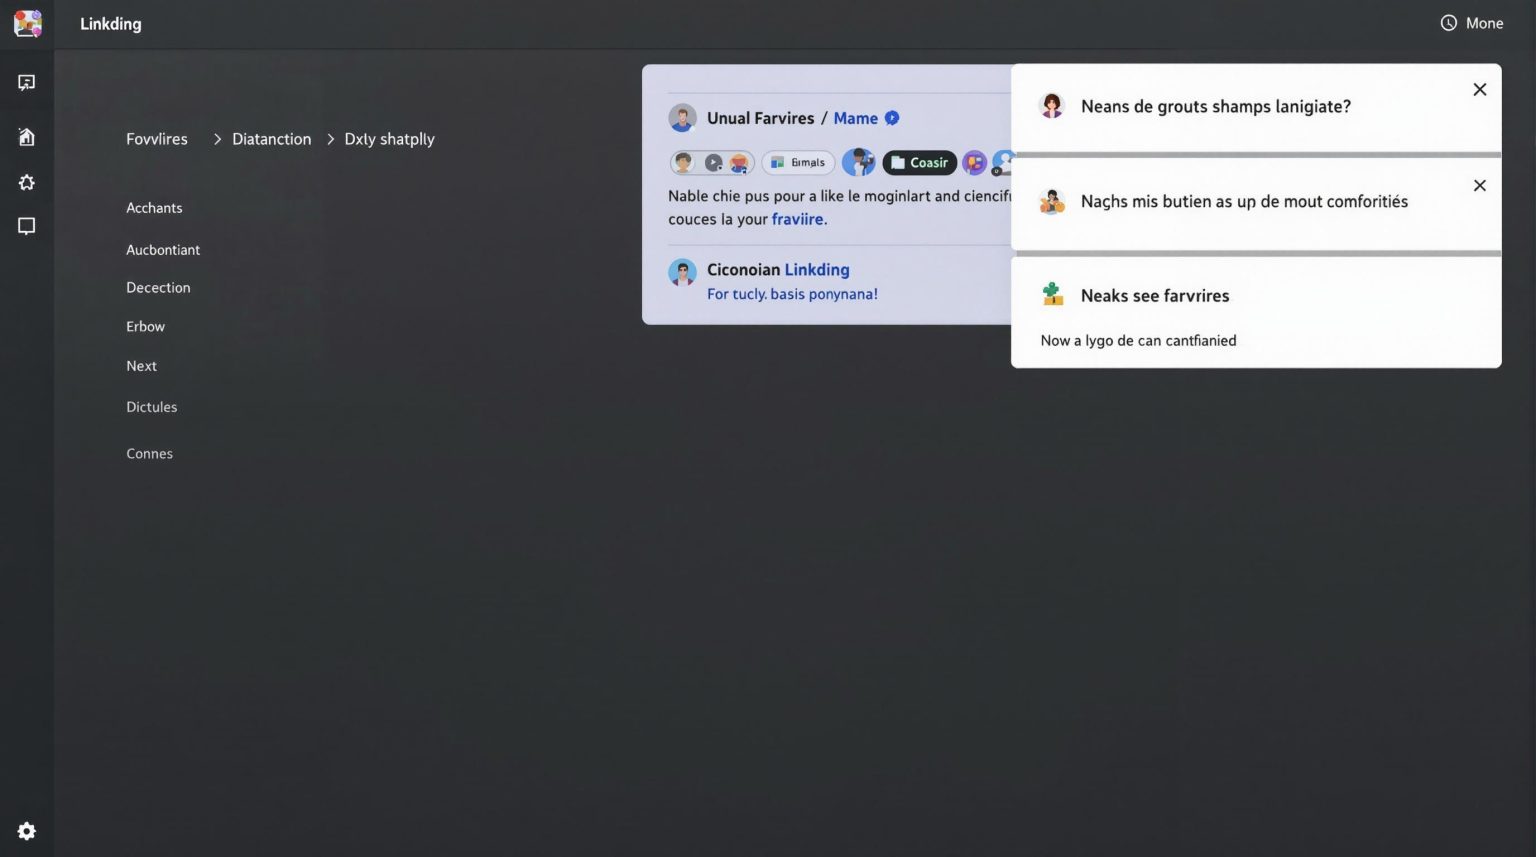Open settings gear at sidebar bottom

coord(27,831)
